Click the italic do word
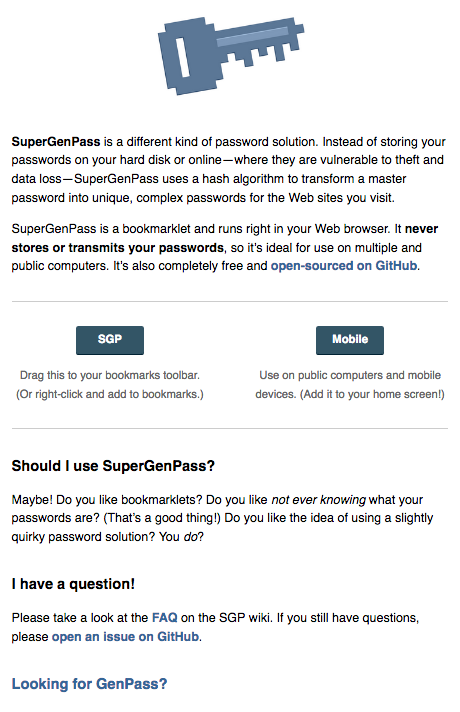This screenshot has height=712, width=460. pos(190,537)
